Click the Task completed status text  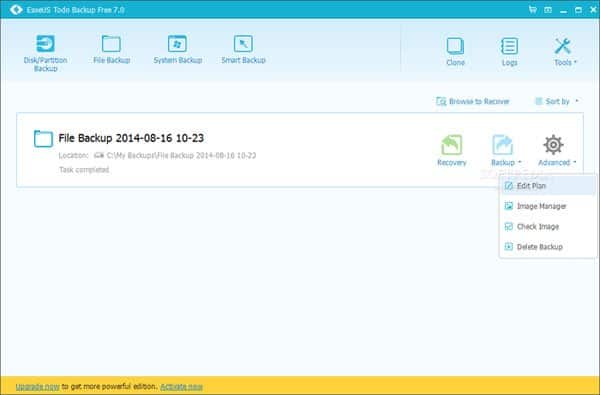84,170
